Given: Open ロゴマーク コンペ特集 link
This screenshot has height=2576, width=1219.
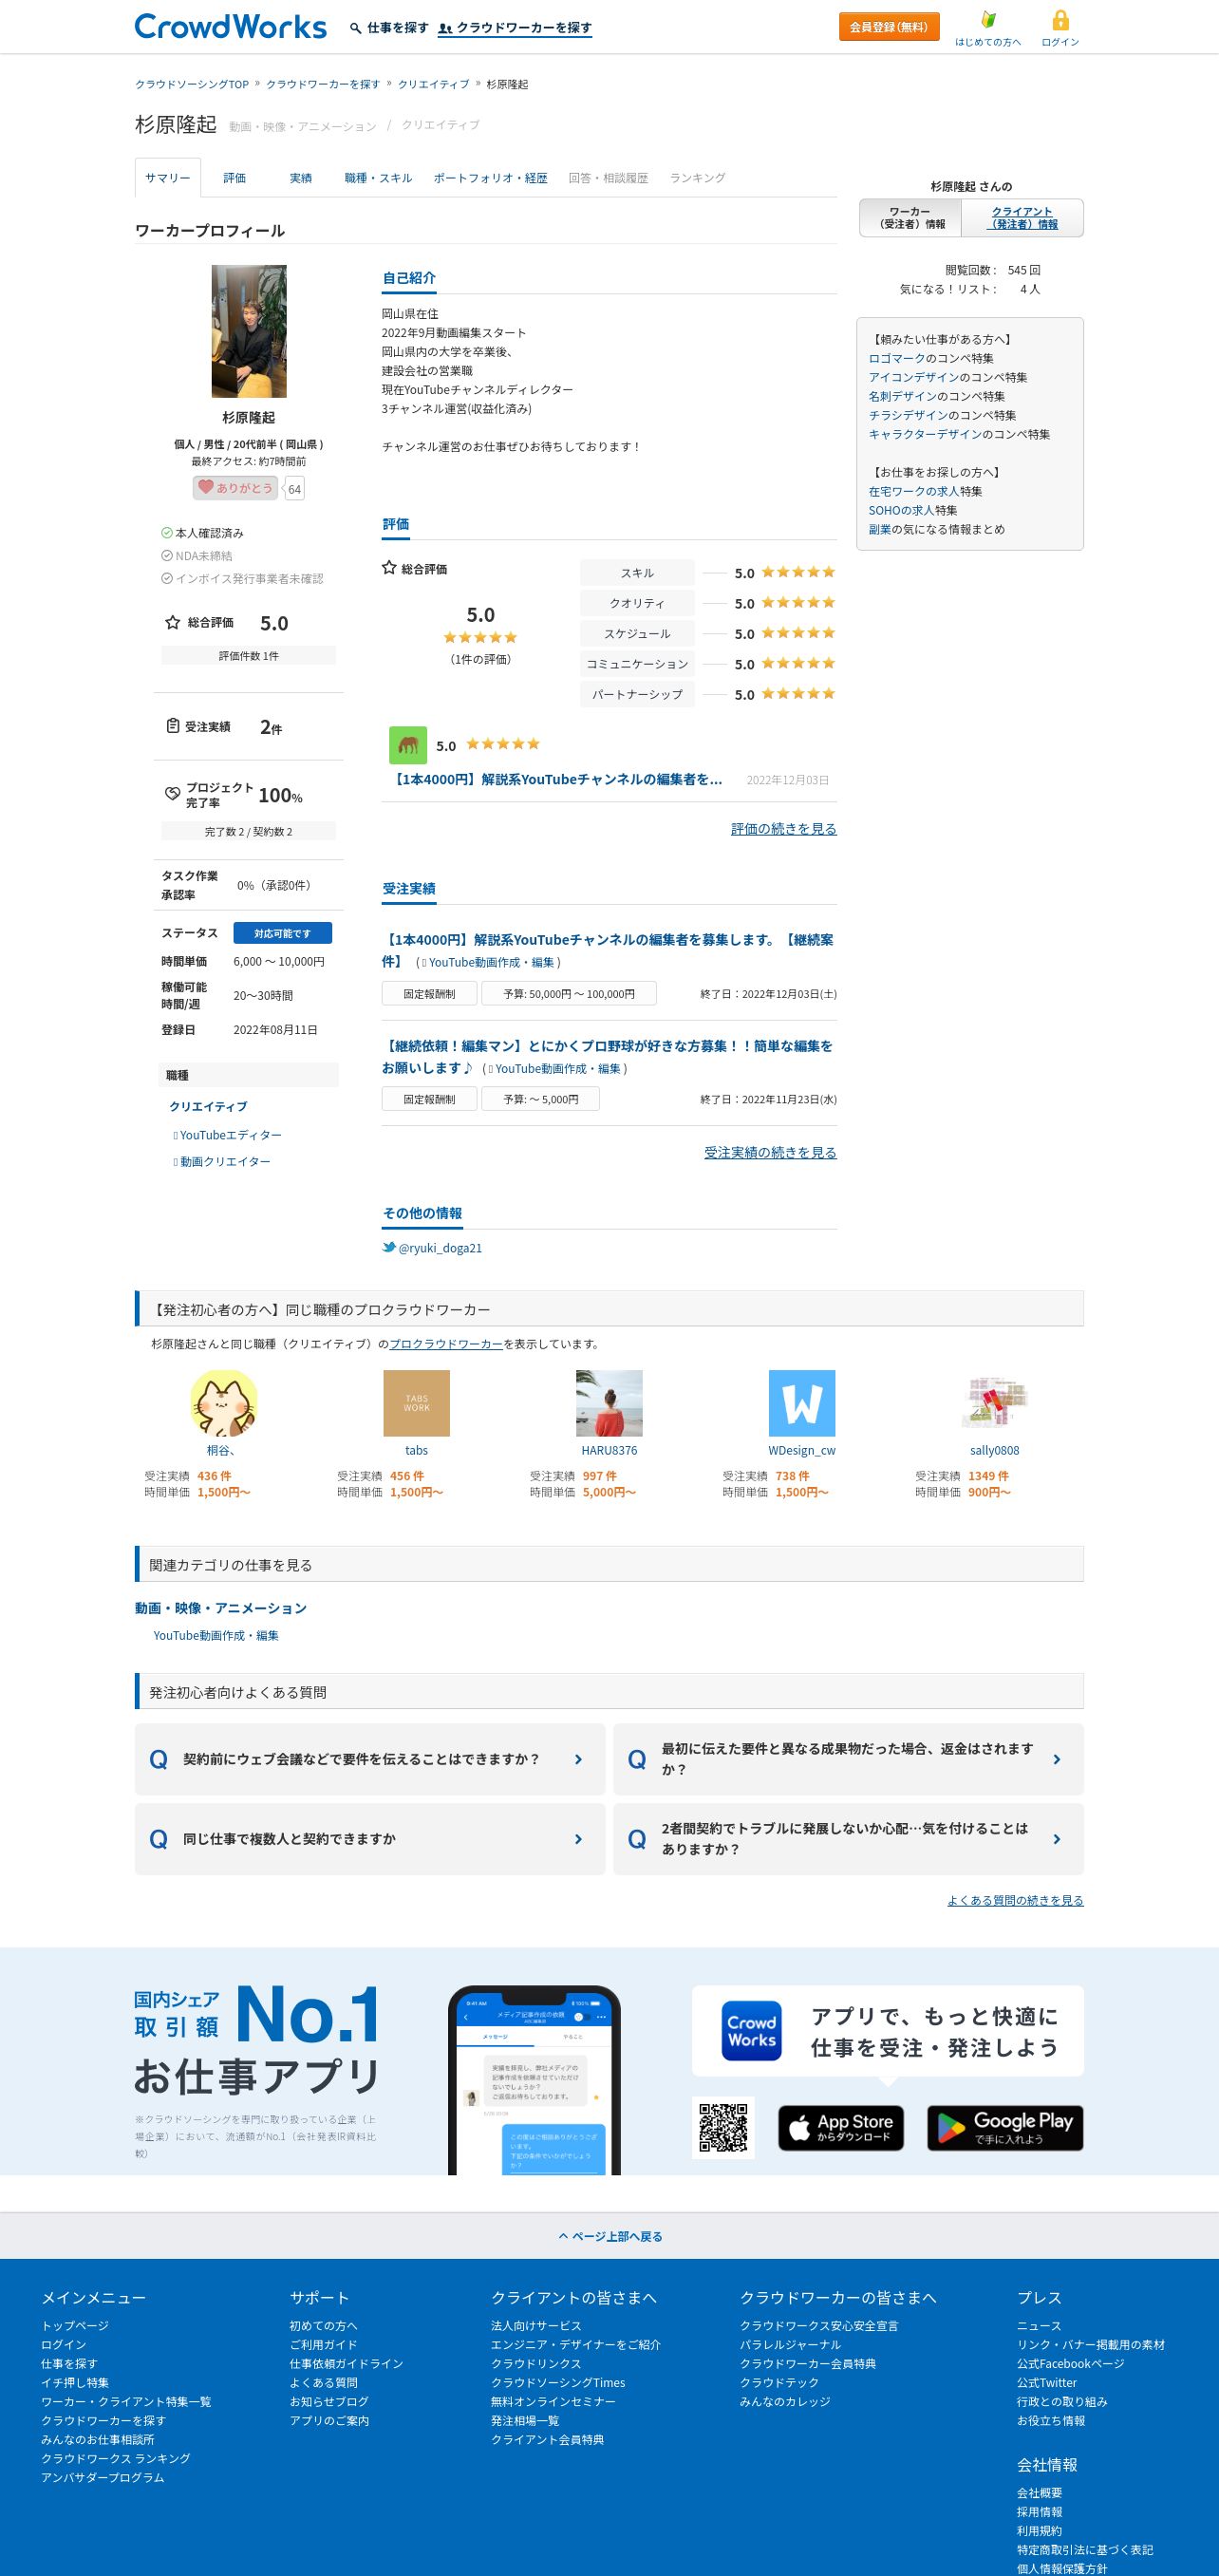Looking at the screenshot, I should 896,358.
